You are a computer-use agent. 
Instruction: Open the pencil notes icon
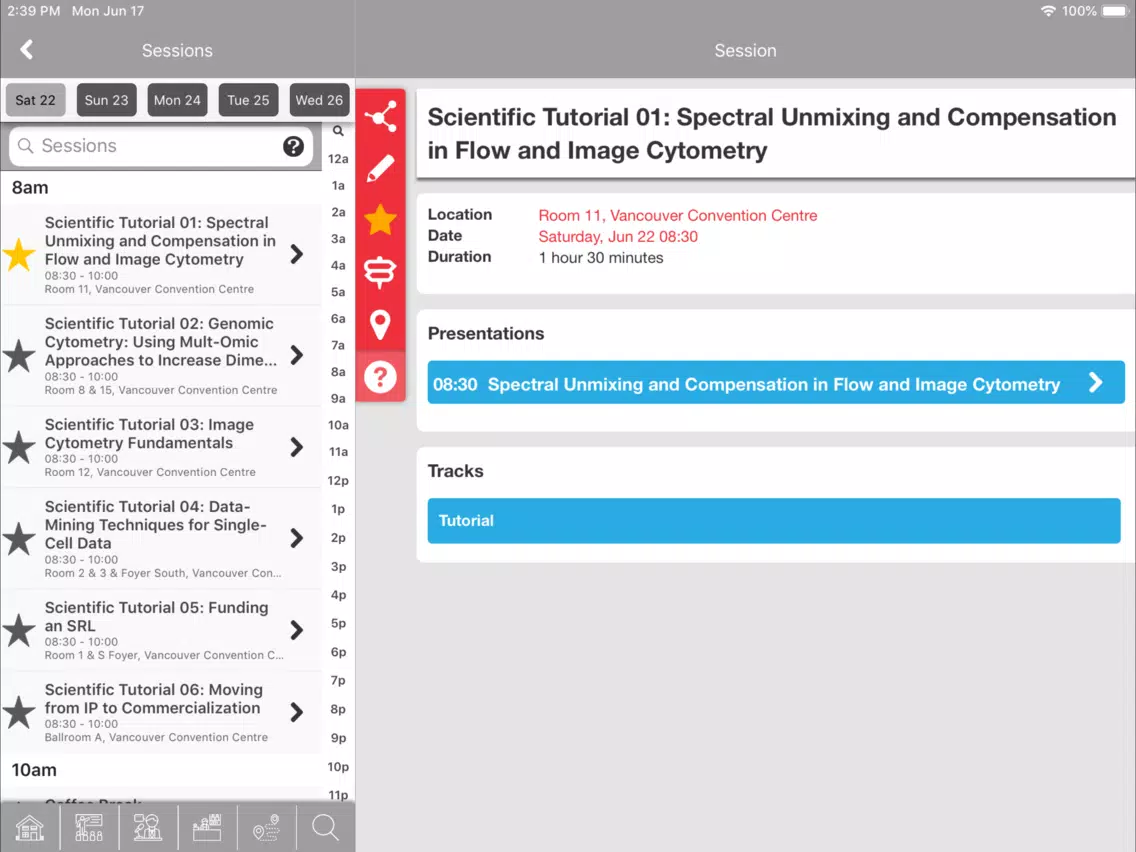[x=380, y=168]
